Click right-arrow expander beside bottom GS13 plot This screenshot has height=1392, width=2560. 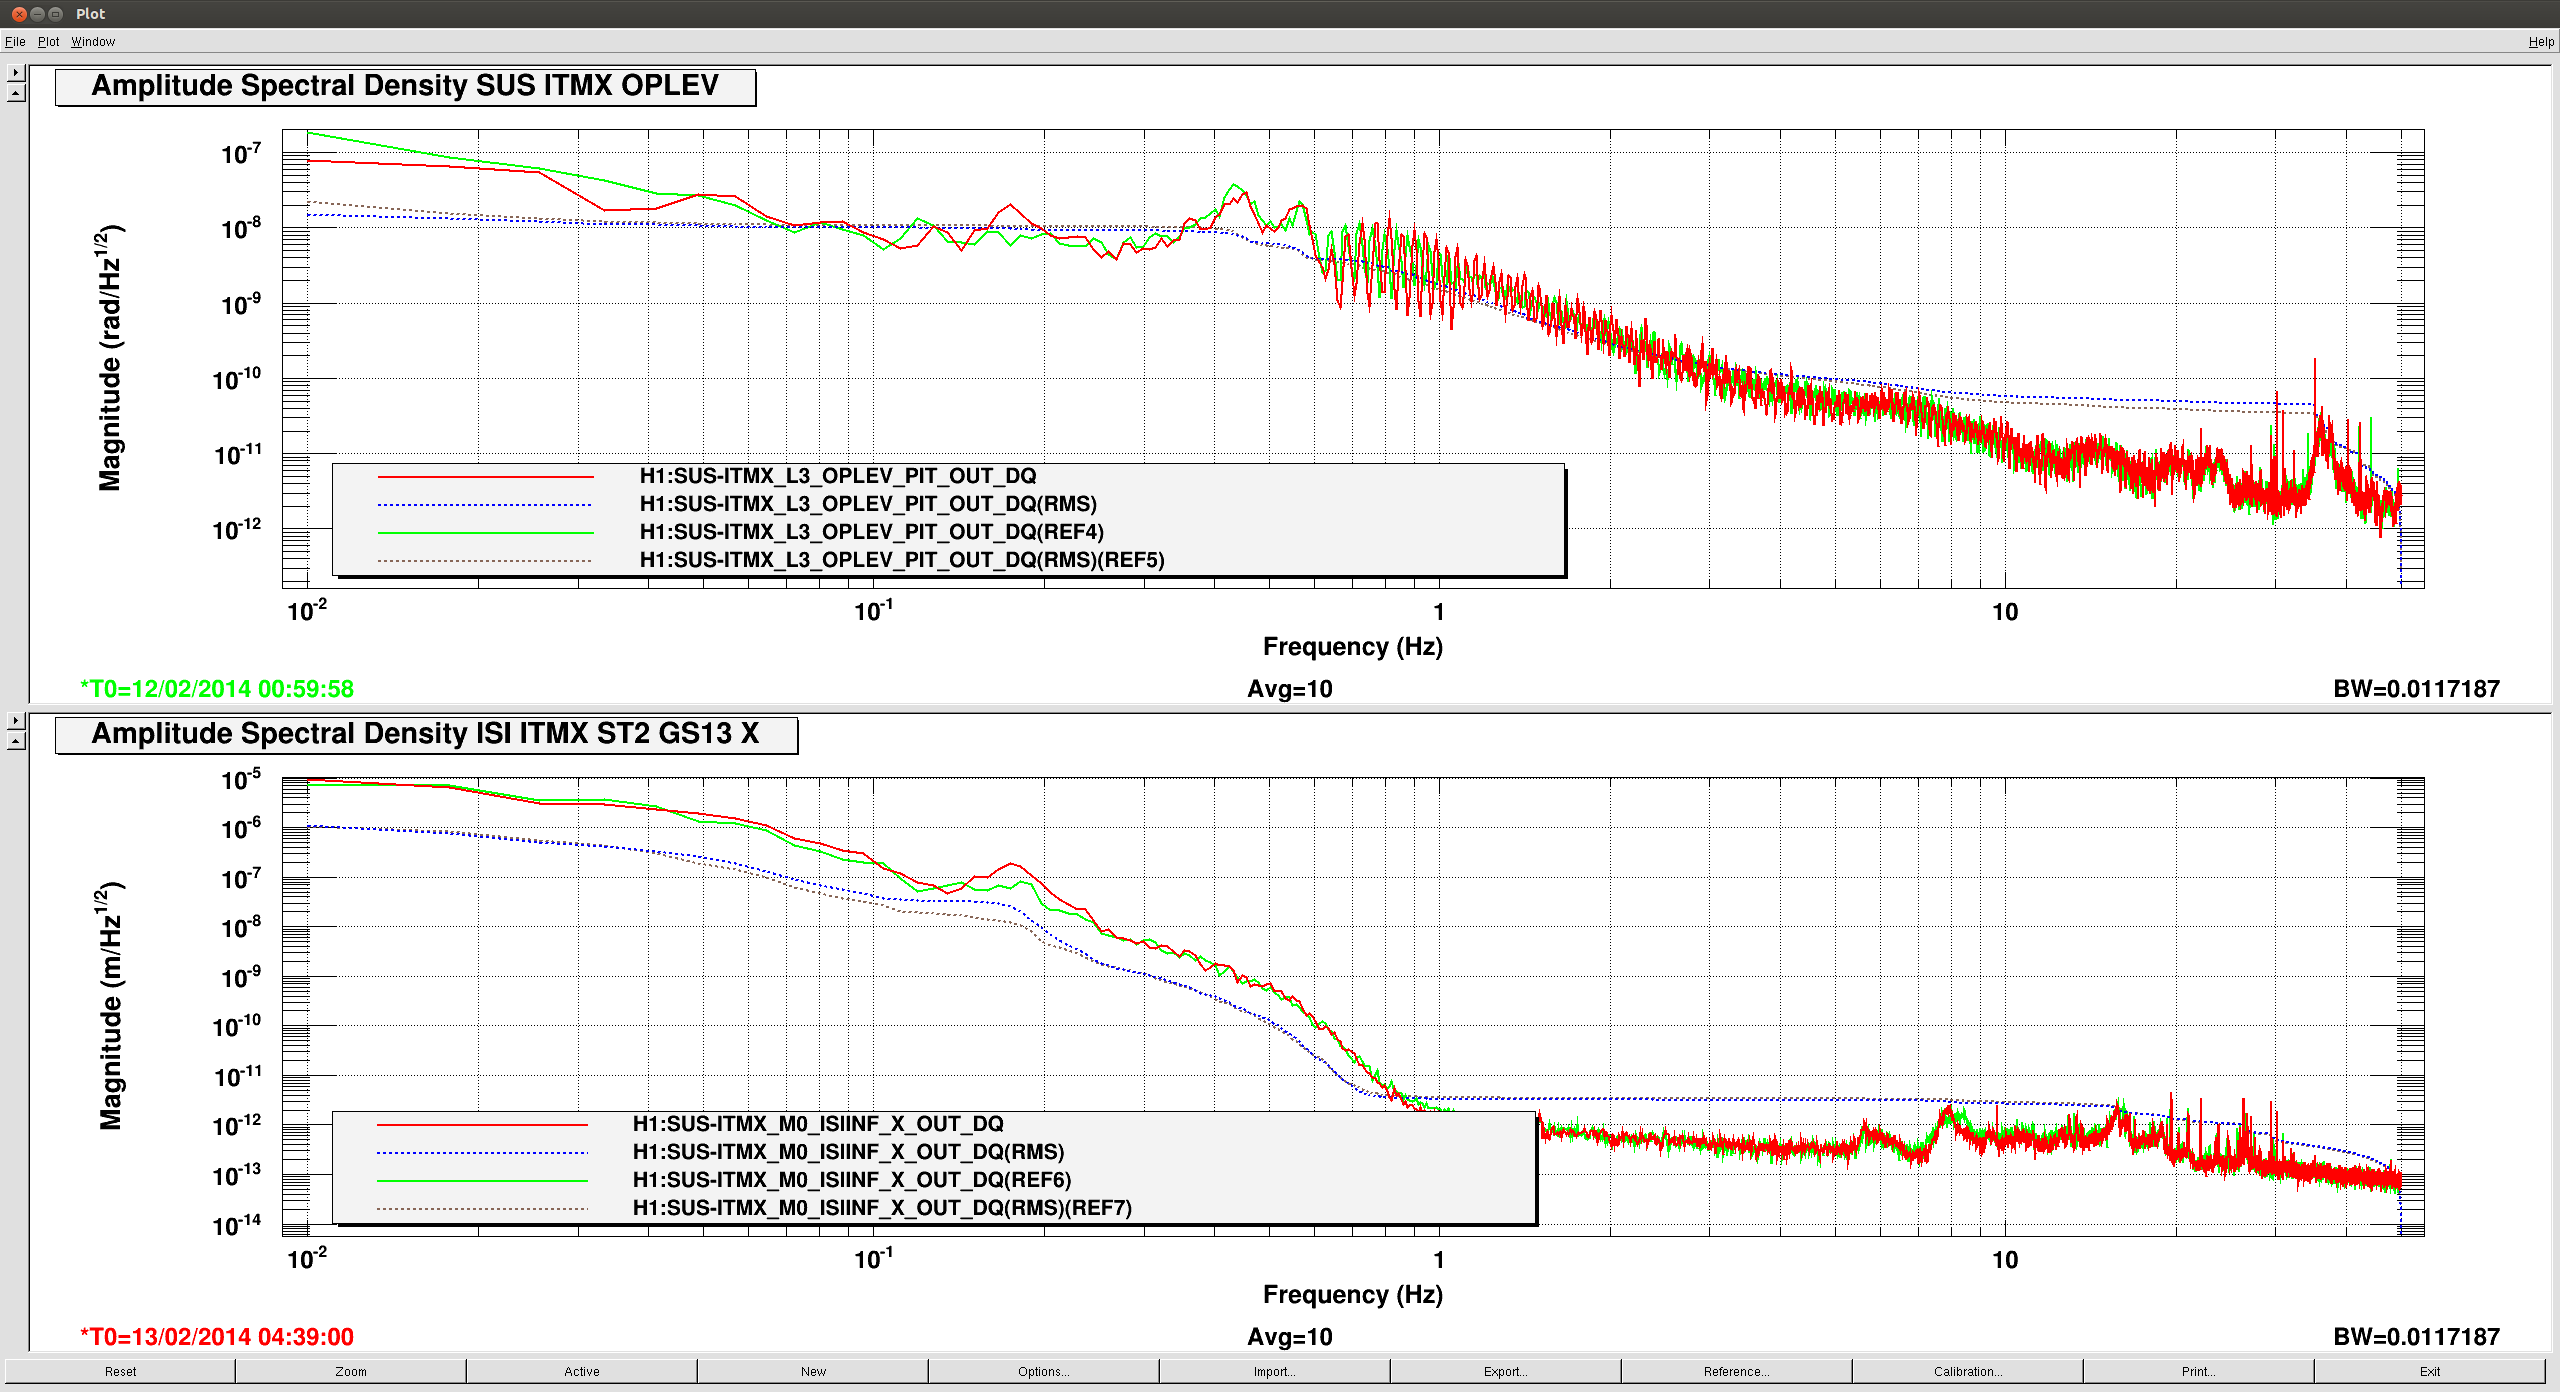pyautogui.click(x=16, y=721)
